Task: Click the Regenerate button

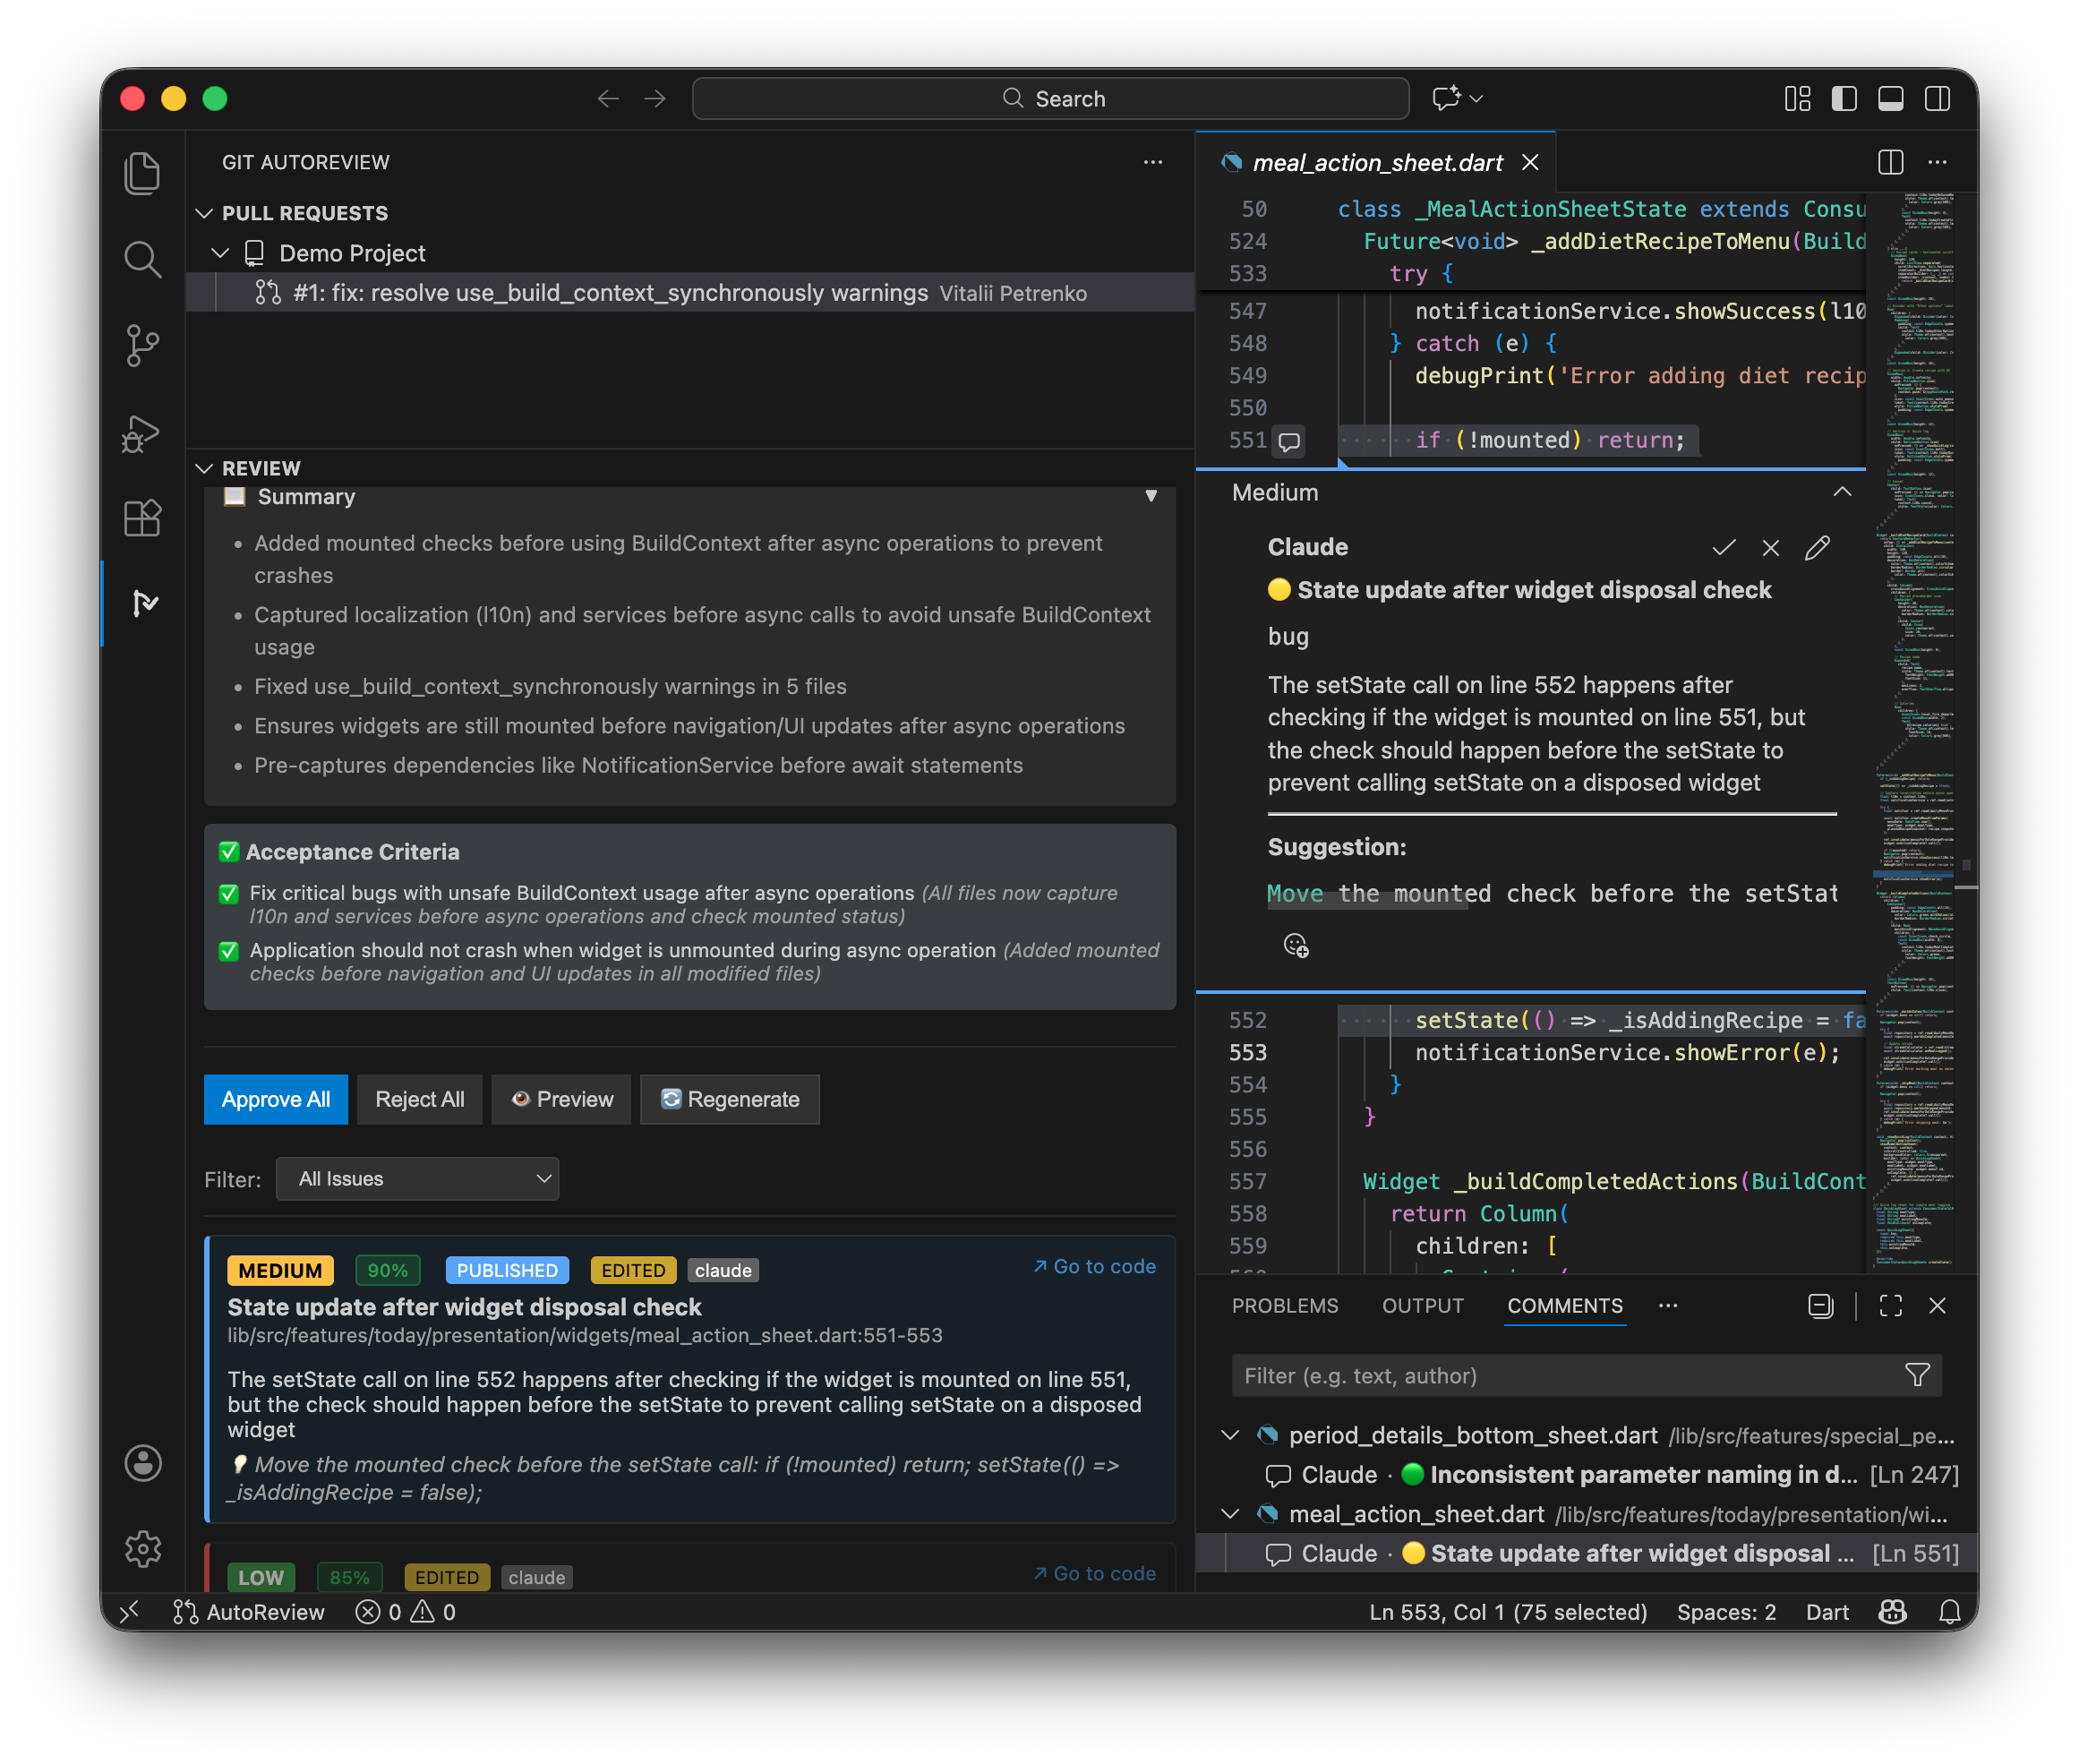Action: click(x=729, y=1099)
